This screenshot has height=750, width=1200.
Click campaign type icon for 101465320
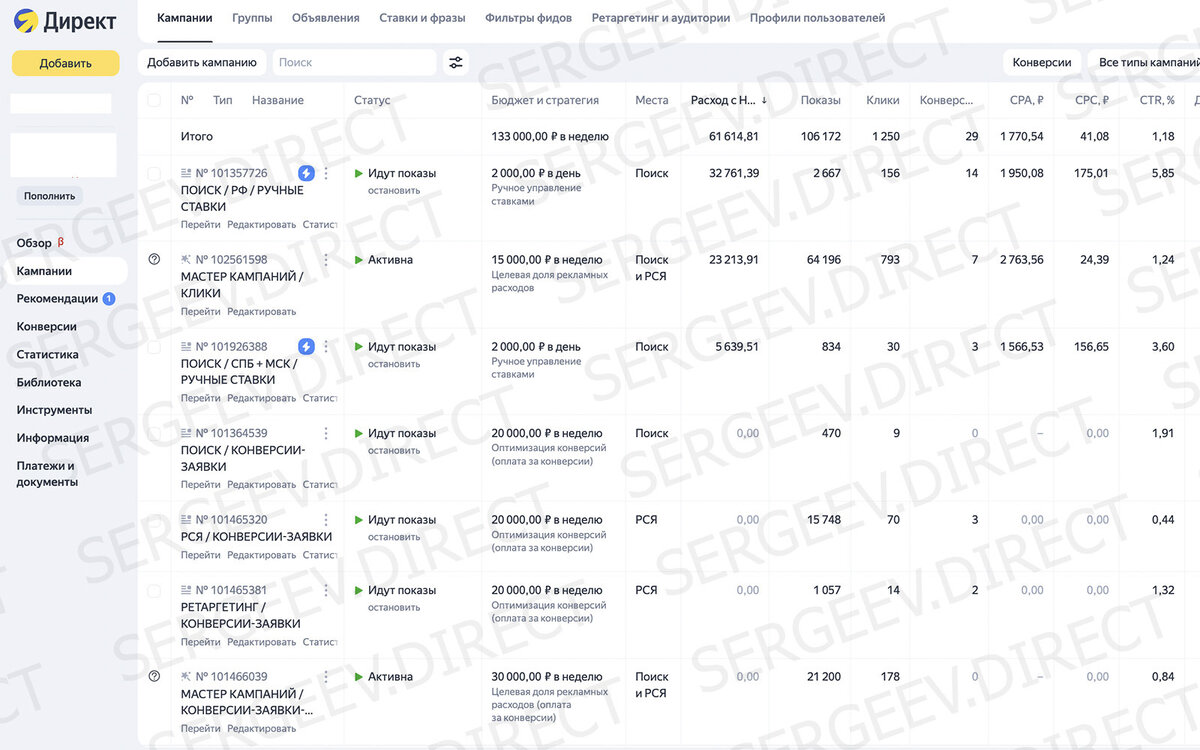click(x=186, y=520)
